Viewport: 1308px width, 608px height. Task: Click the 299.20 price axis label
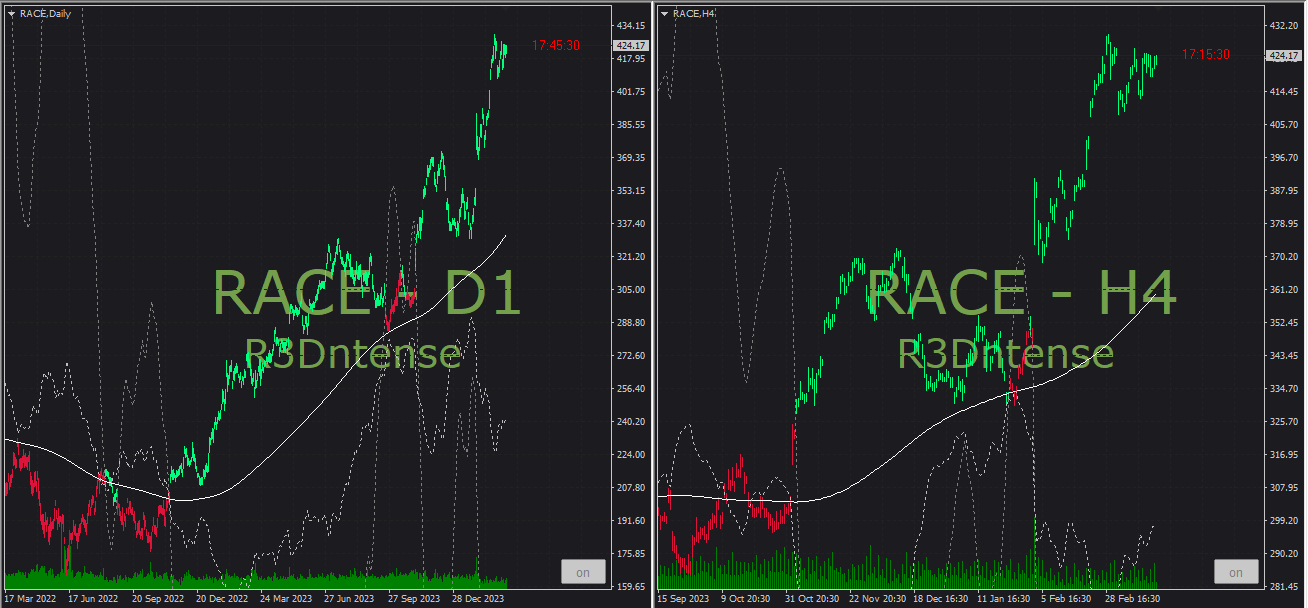[x=1283, y=520]
